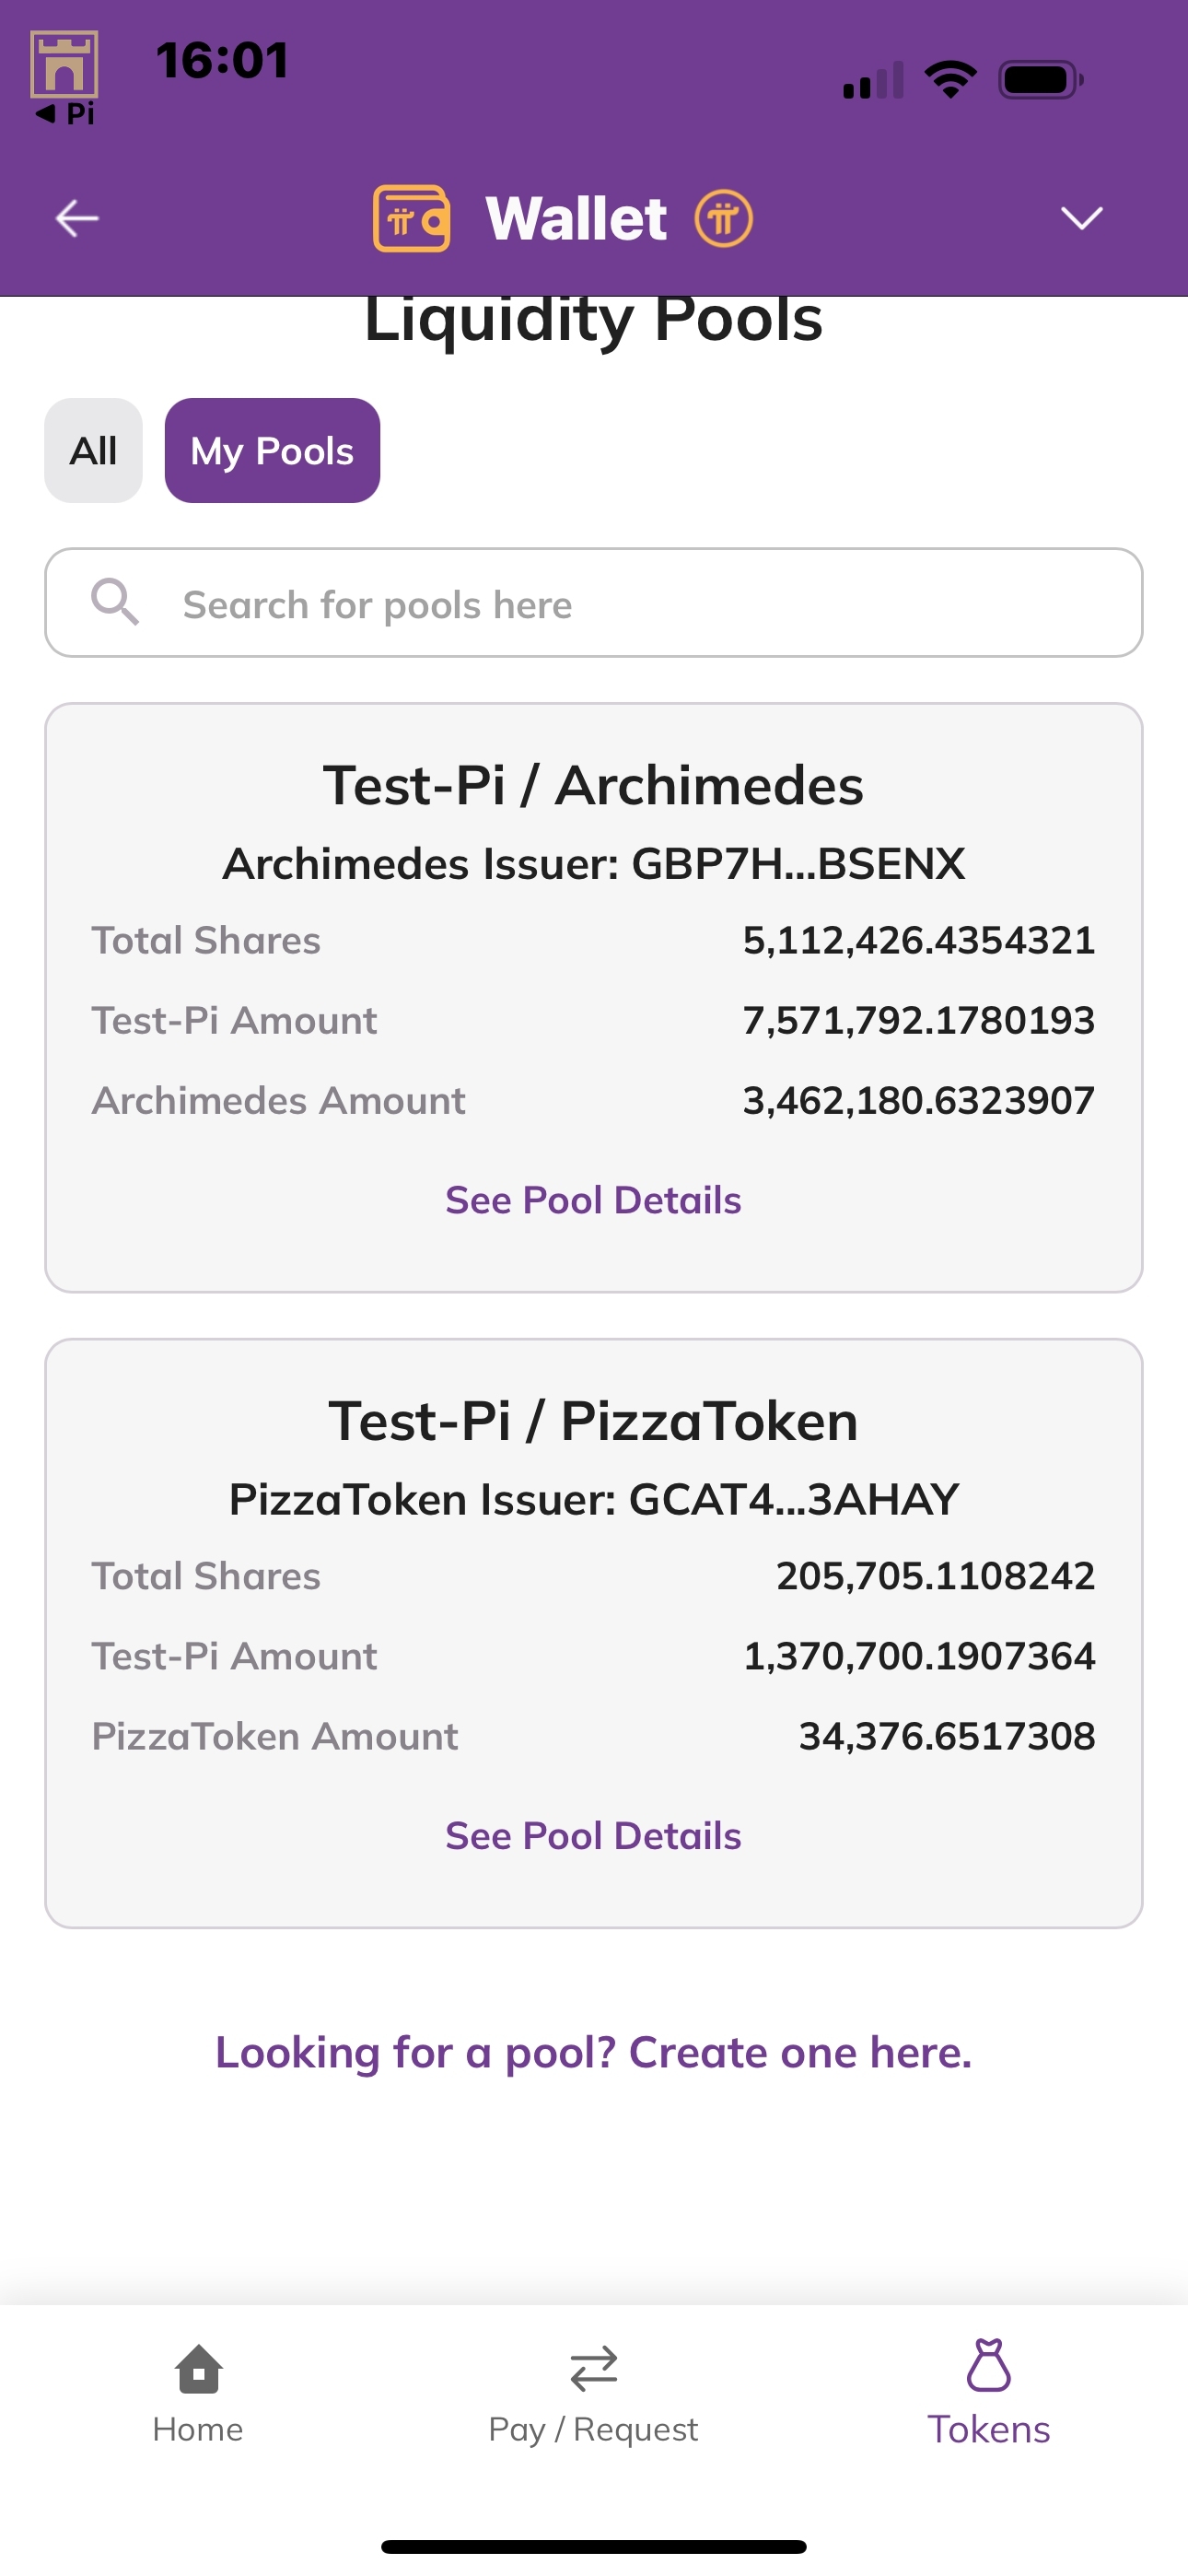
Task: Tap the wallet icon beside Wallet title
Action: point(411,218)
